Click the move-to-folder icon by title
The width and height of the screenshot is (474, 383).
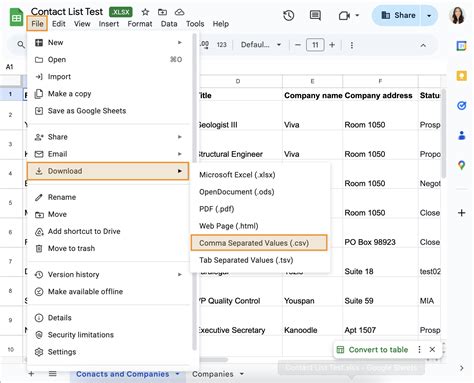pyautogui.click(x=162, y=12)
